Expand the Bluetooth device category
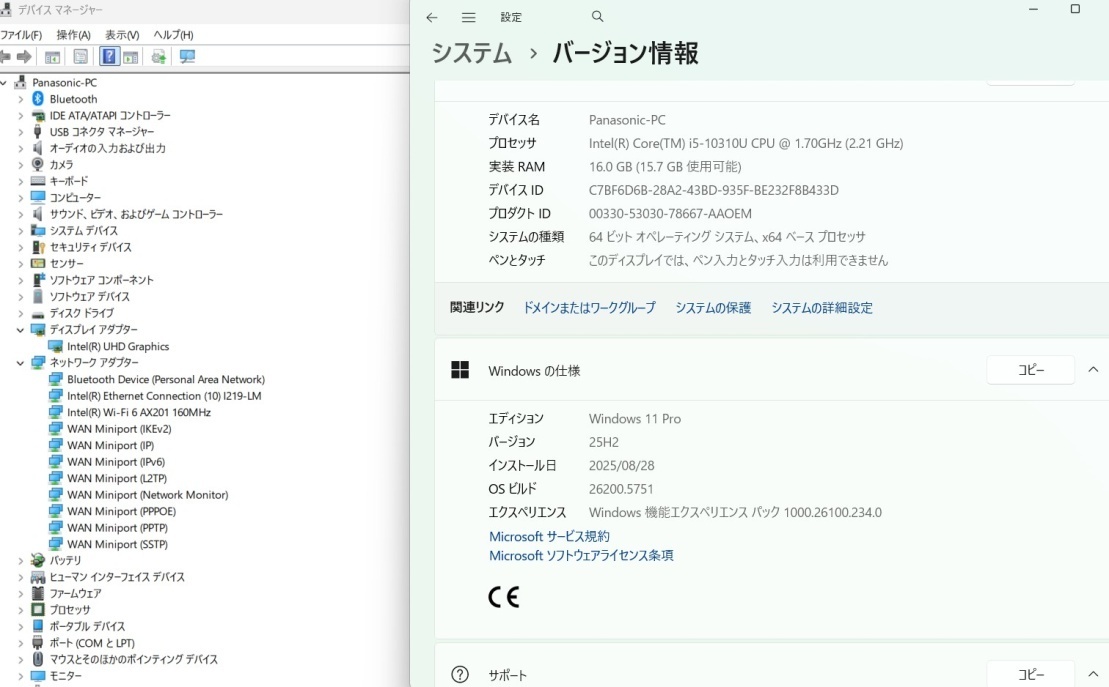The width and height of the screenshot is (1109, 687). 20,99
